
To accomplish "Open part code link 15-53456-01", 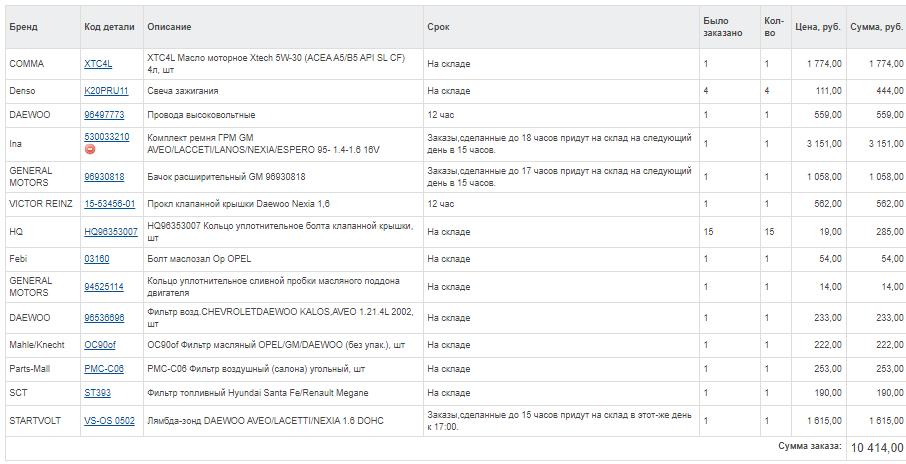I will pyautogui.click(x=110, y=204).
